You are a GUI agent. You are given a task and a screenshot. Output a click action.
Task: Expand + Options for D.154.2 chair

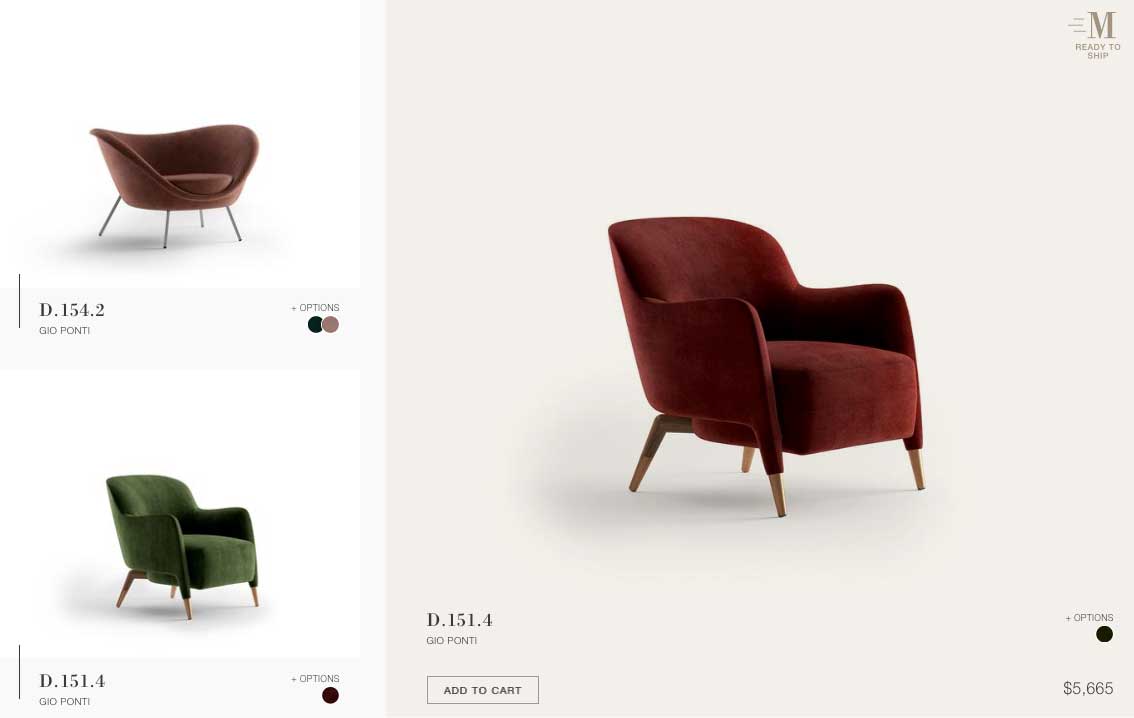(x=315, y=307)
